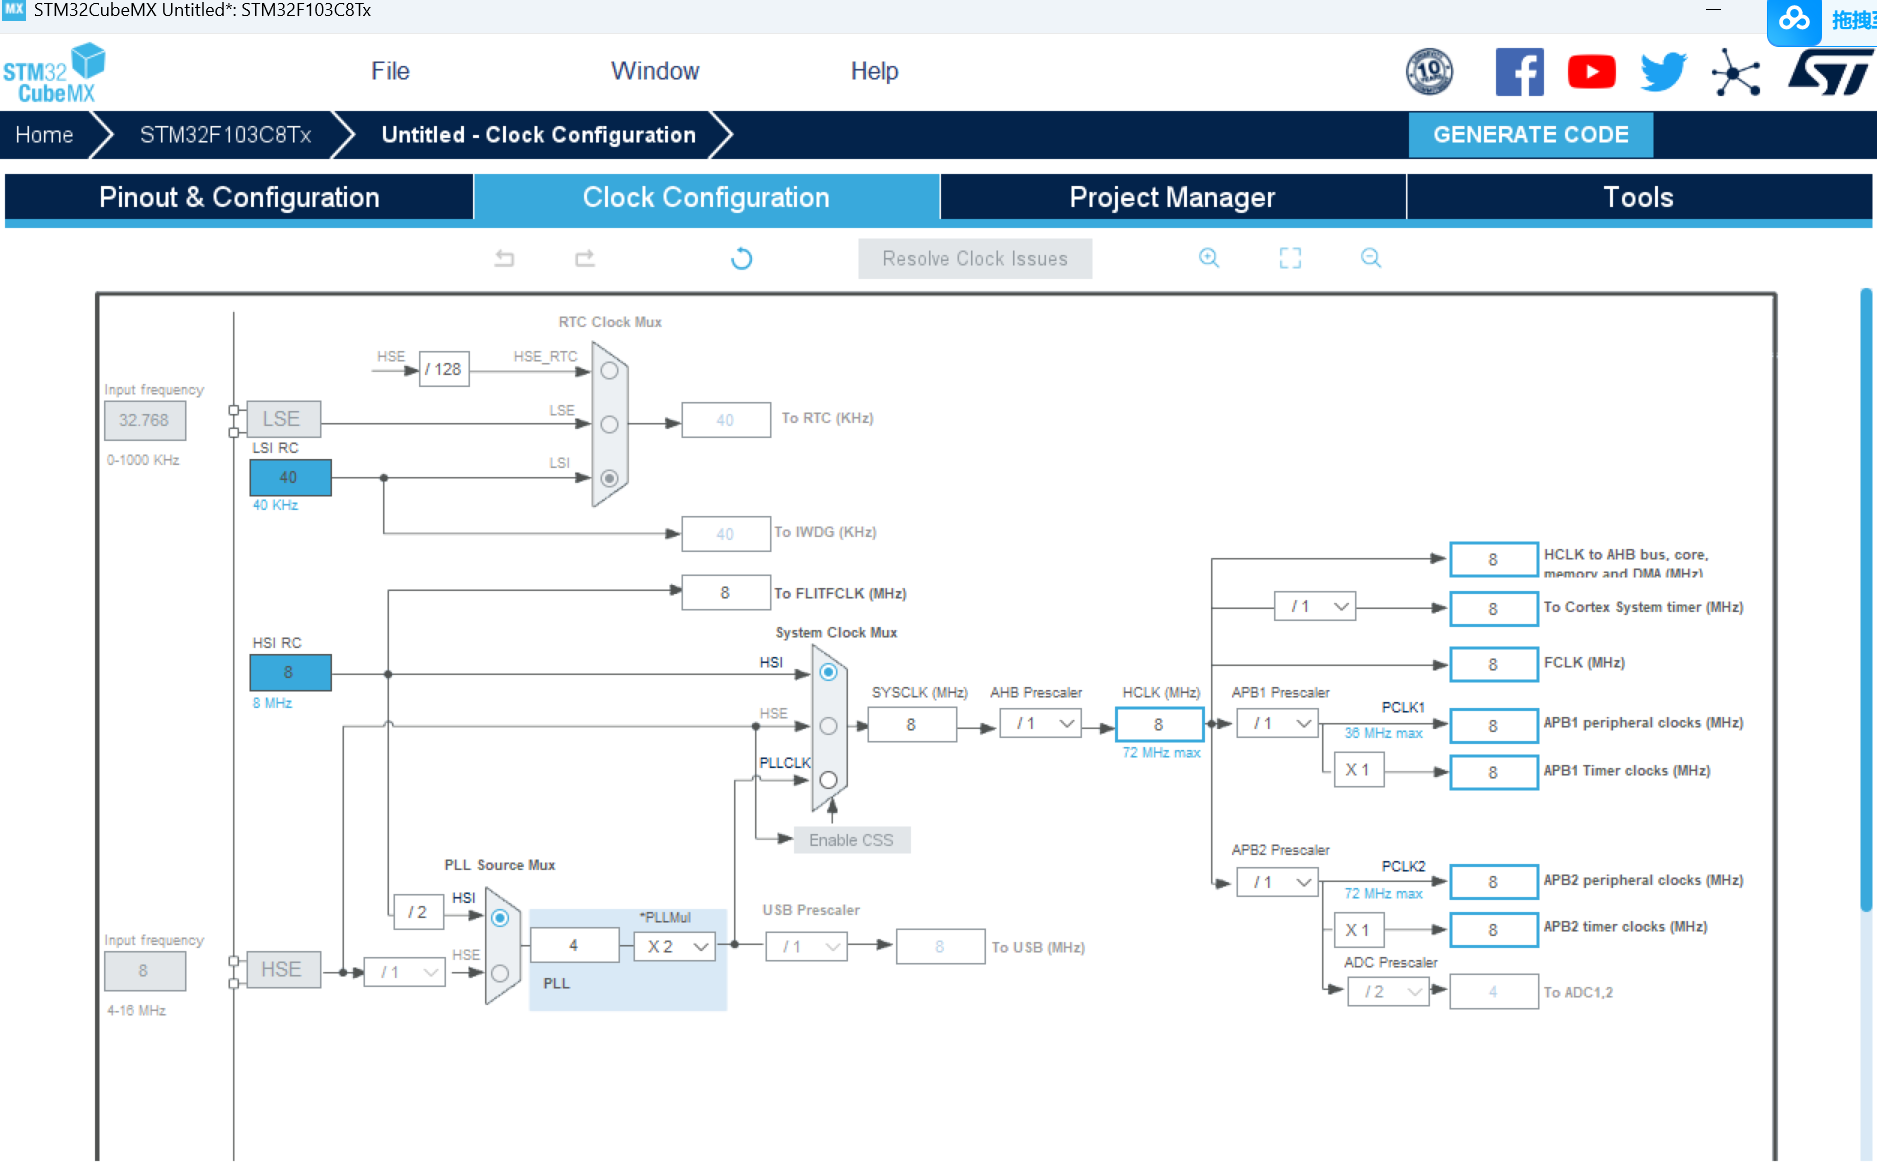Open the AHB Prescaler dropdown
Image resolution: width=1877 pixels, height=1169 pixels.
1041,723
